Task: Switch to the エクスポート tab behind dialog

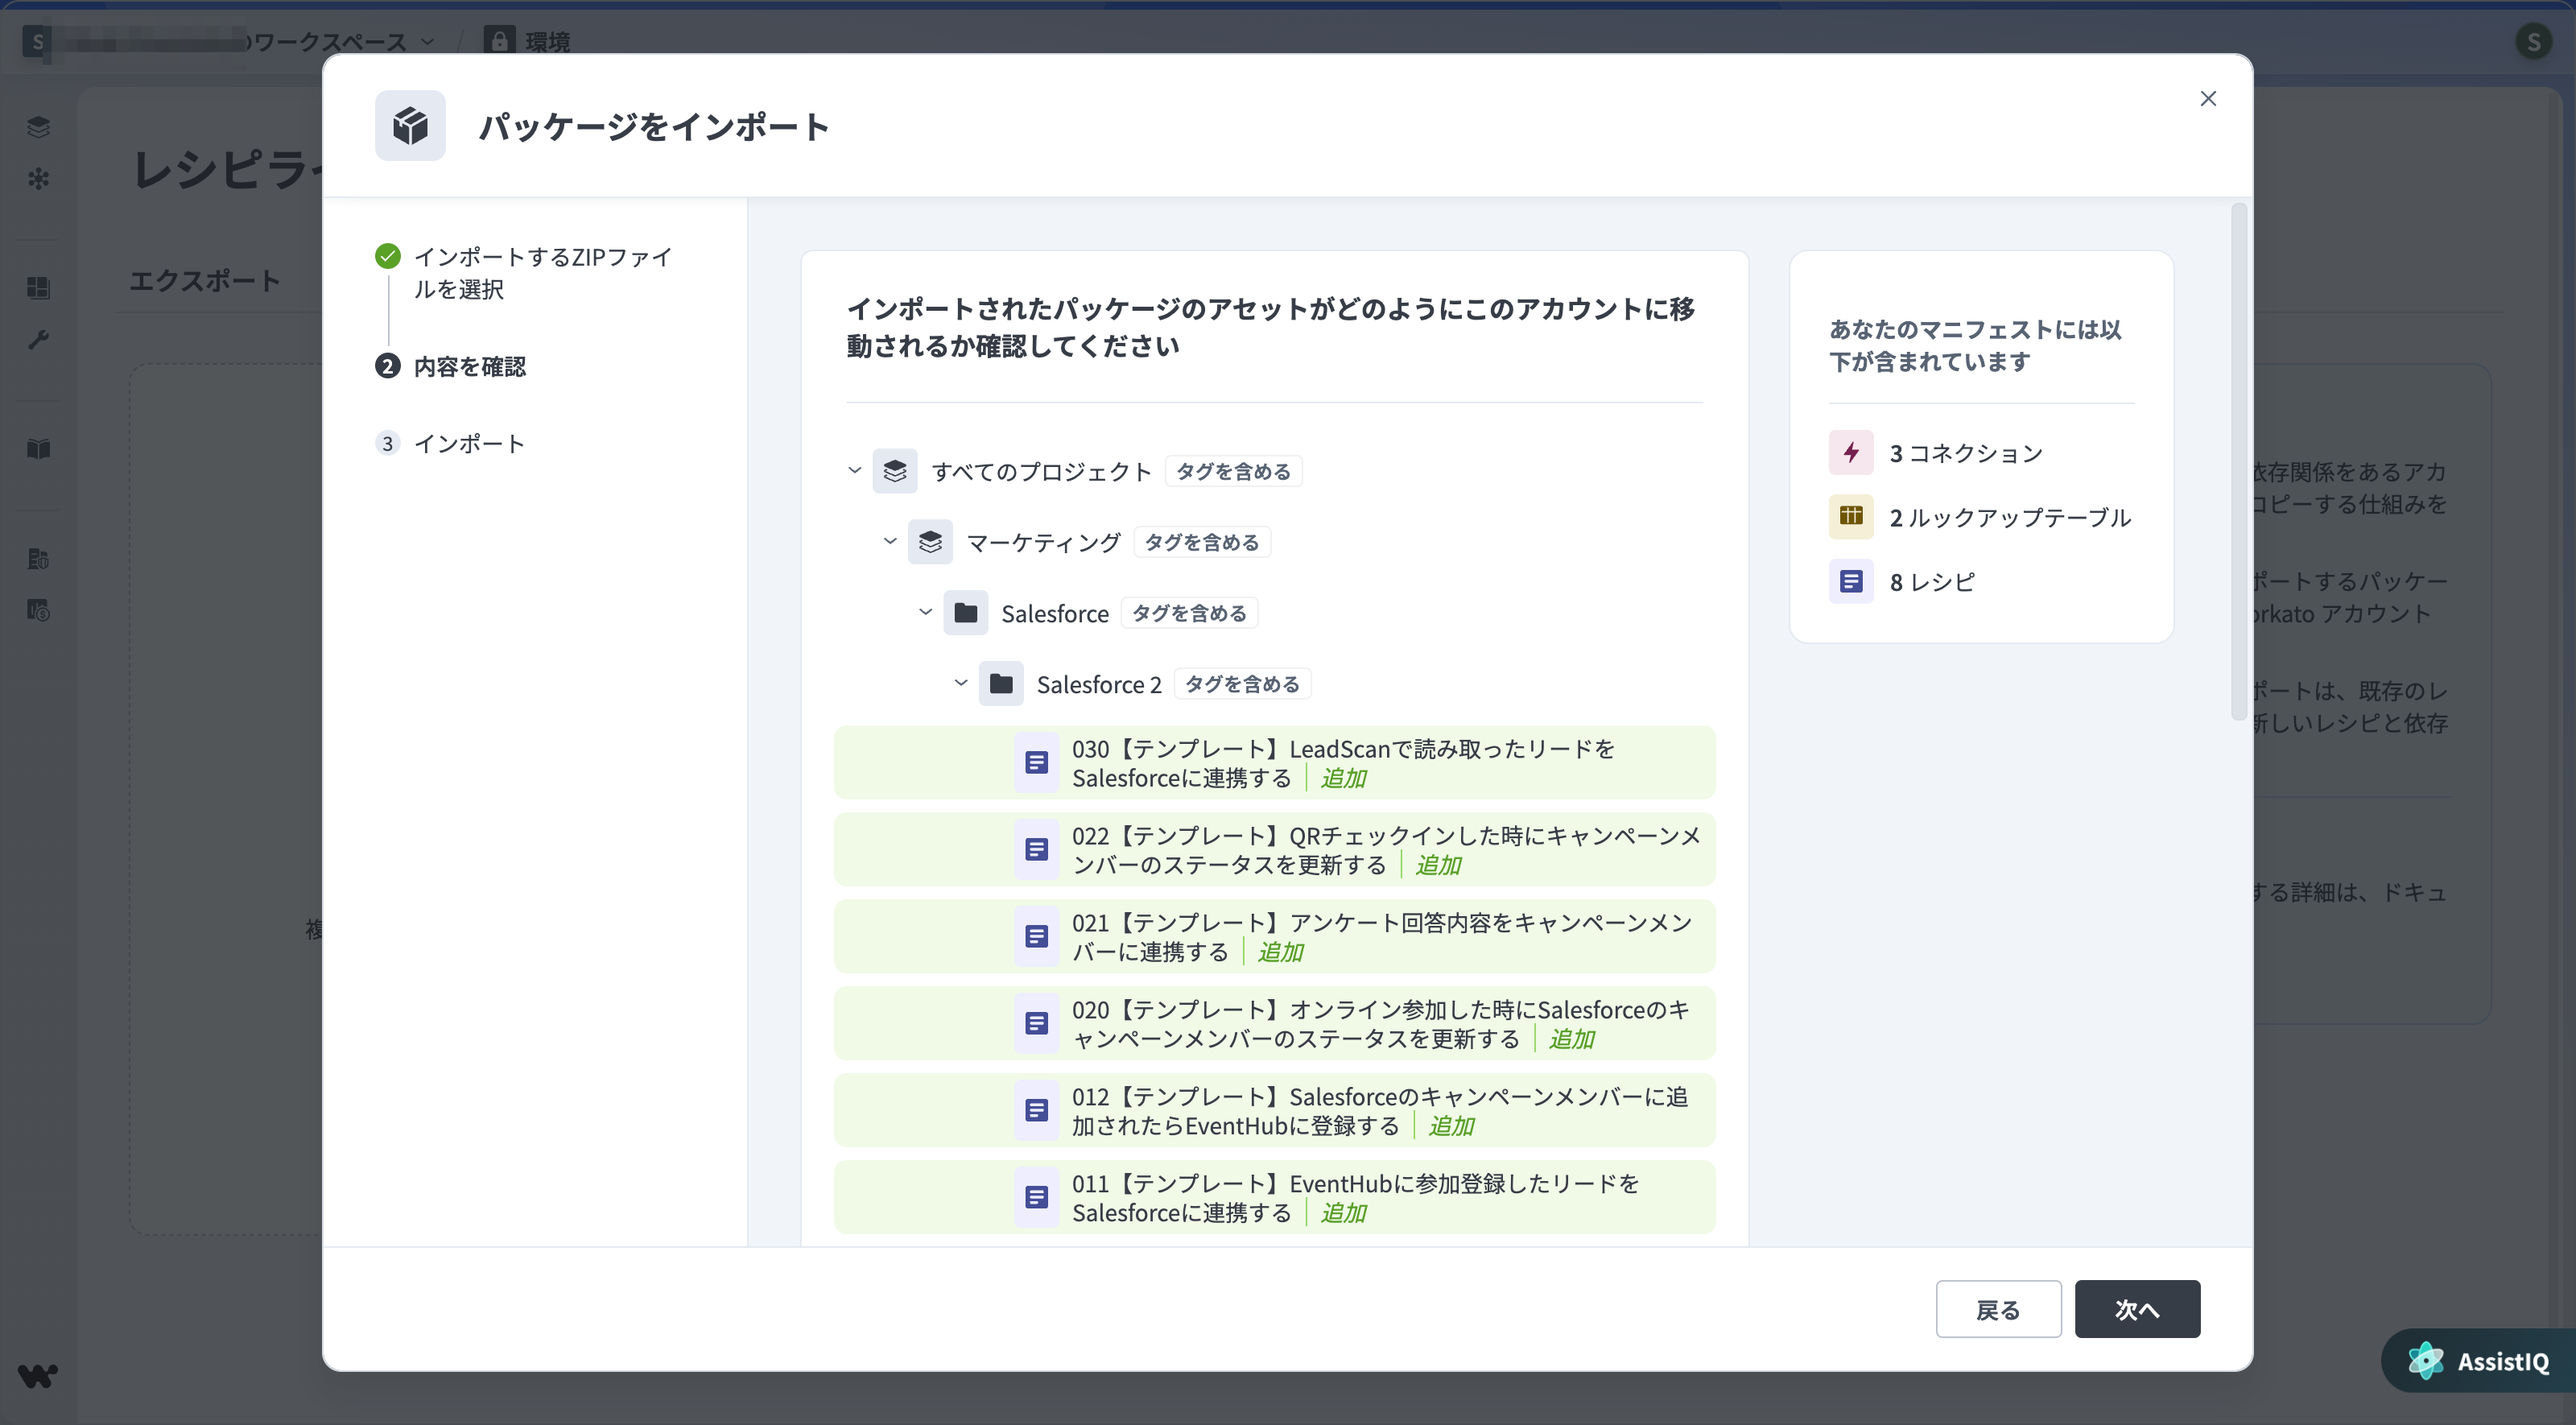Action: [205, 281]
